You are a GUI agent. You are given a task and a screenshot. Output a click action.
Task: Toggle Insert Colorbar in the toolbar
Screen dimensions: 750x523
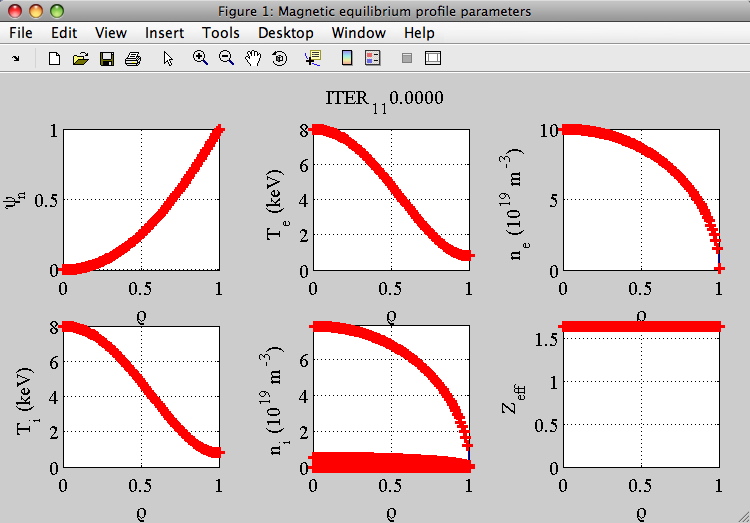[x=347, y=59]
